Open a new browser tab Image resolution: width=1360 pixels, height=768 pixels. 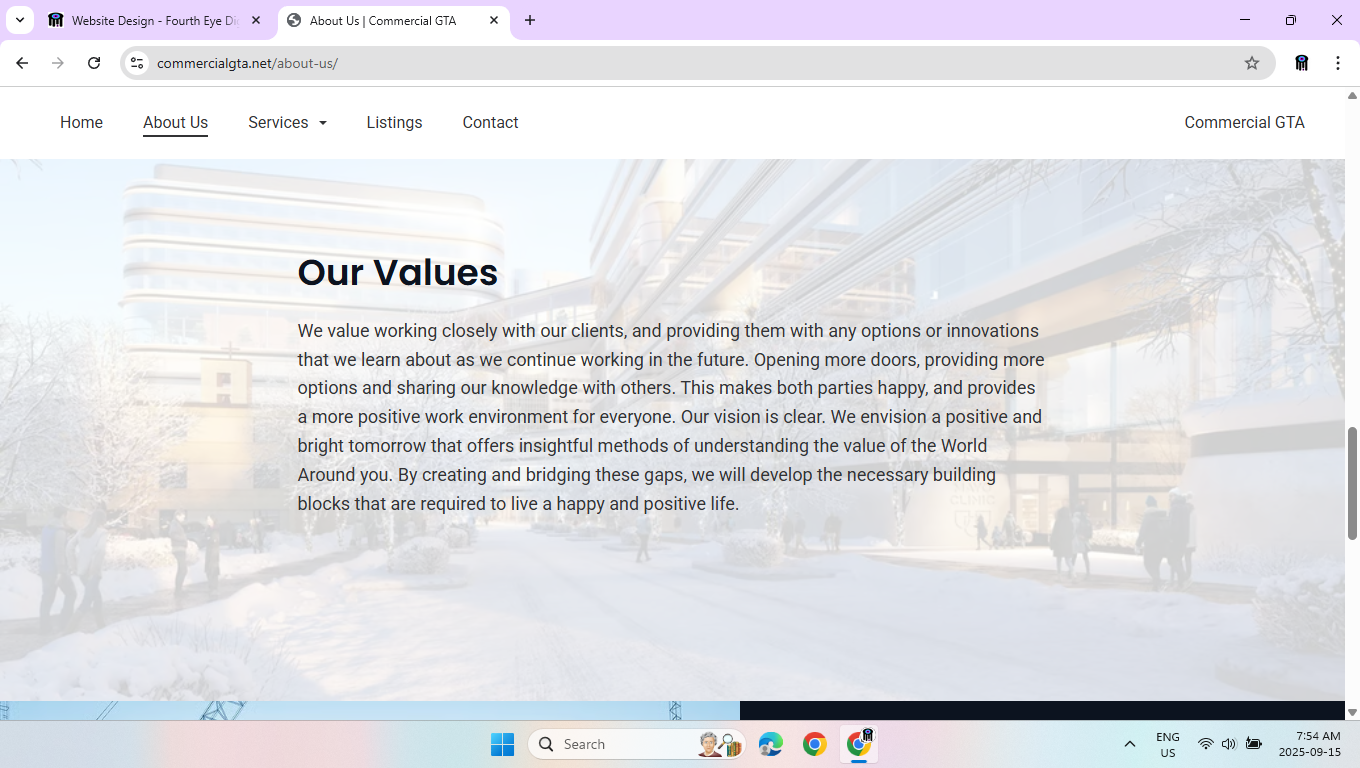pyautogui.click(x=530, y=20)
